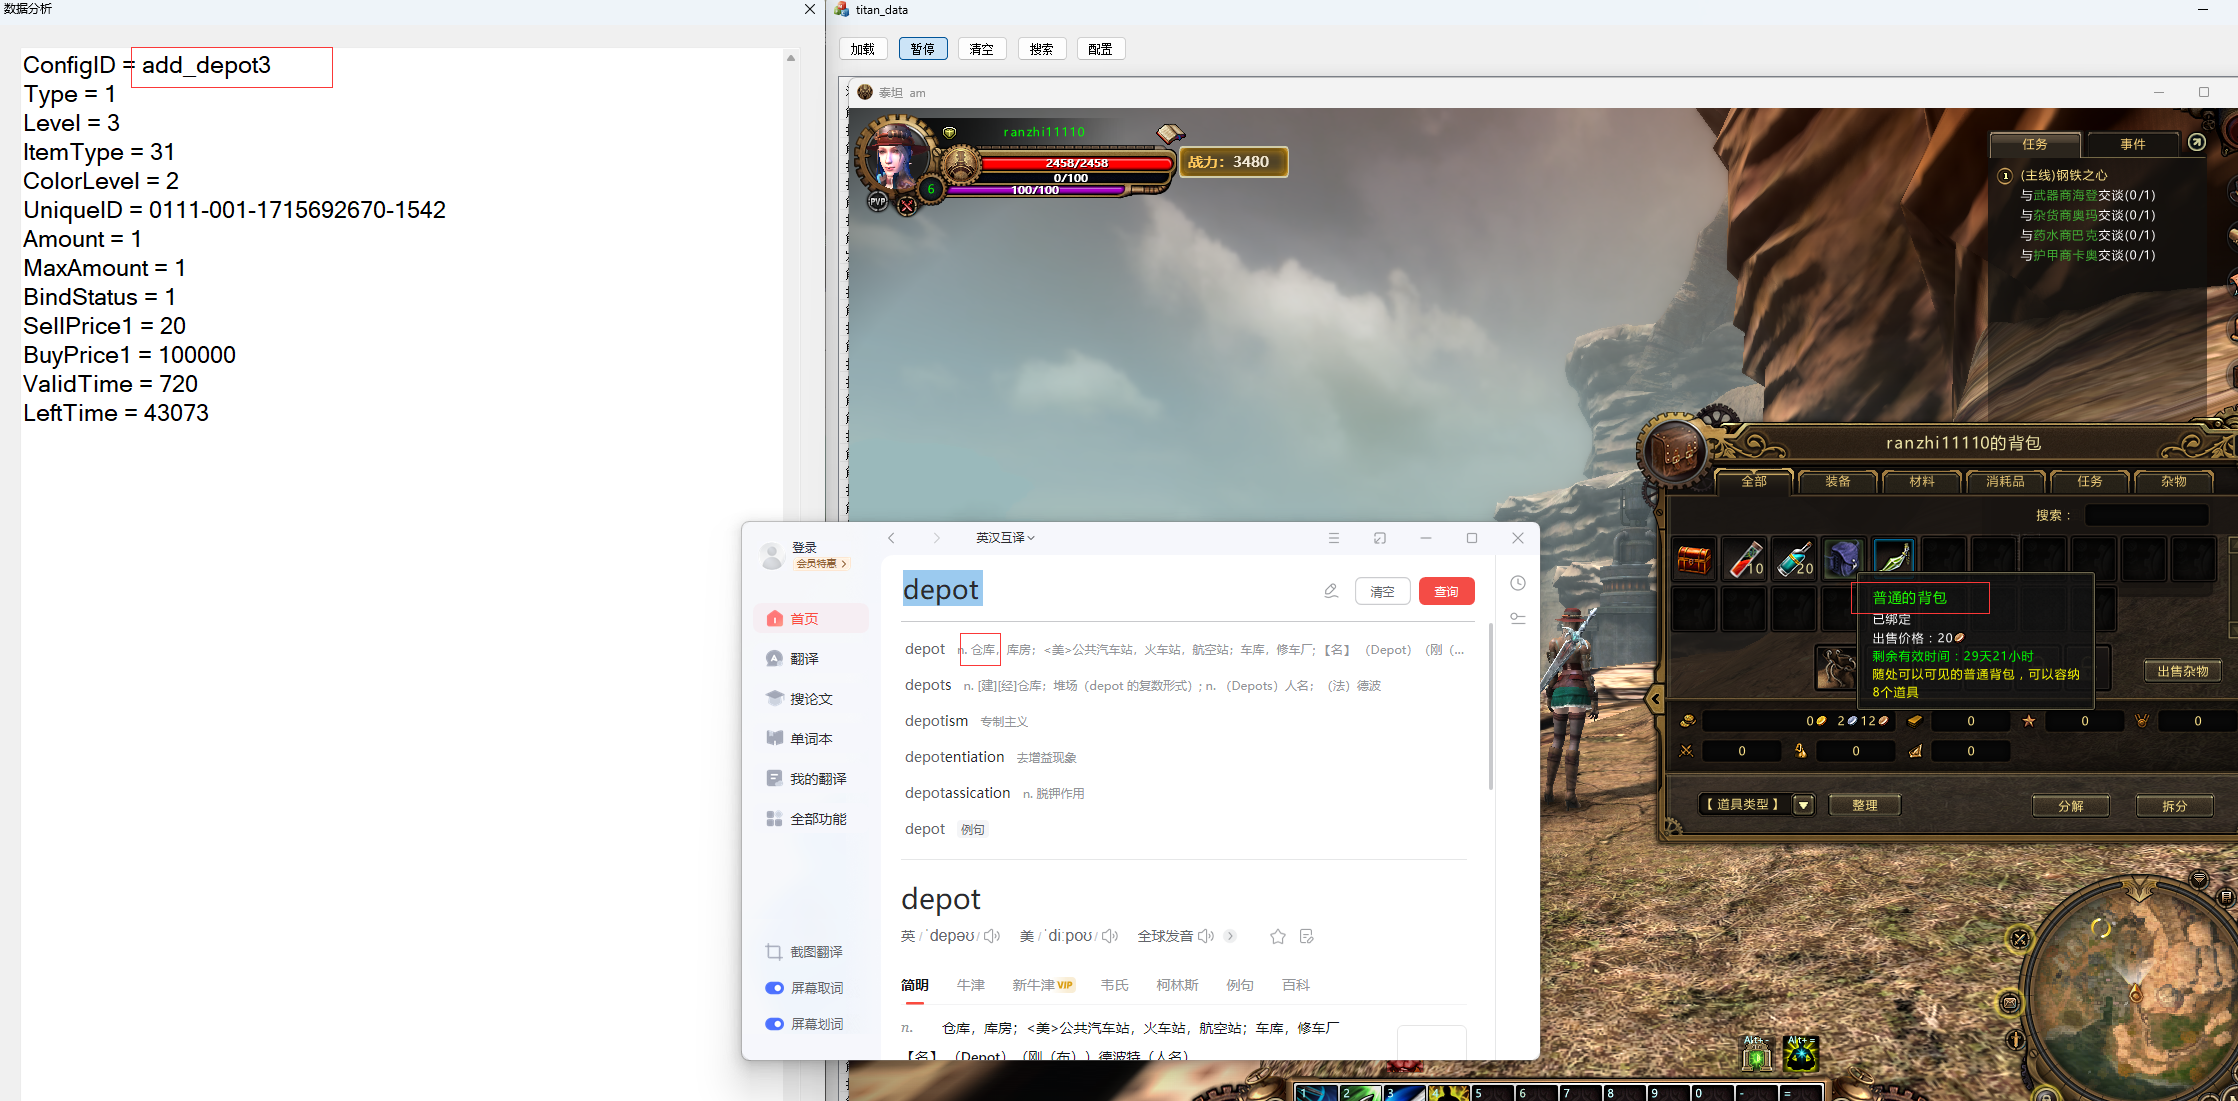This screenshot has height=1101, width=2238.
Task: Click the PVP badge under the portrait
Action: click(877, 202)
